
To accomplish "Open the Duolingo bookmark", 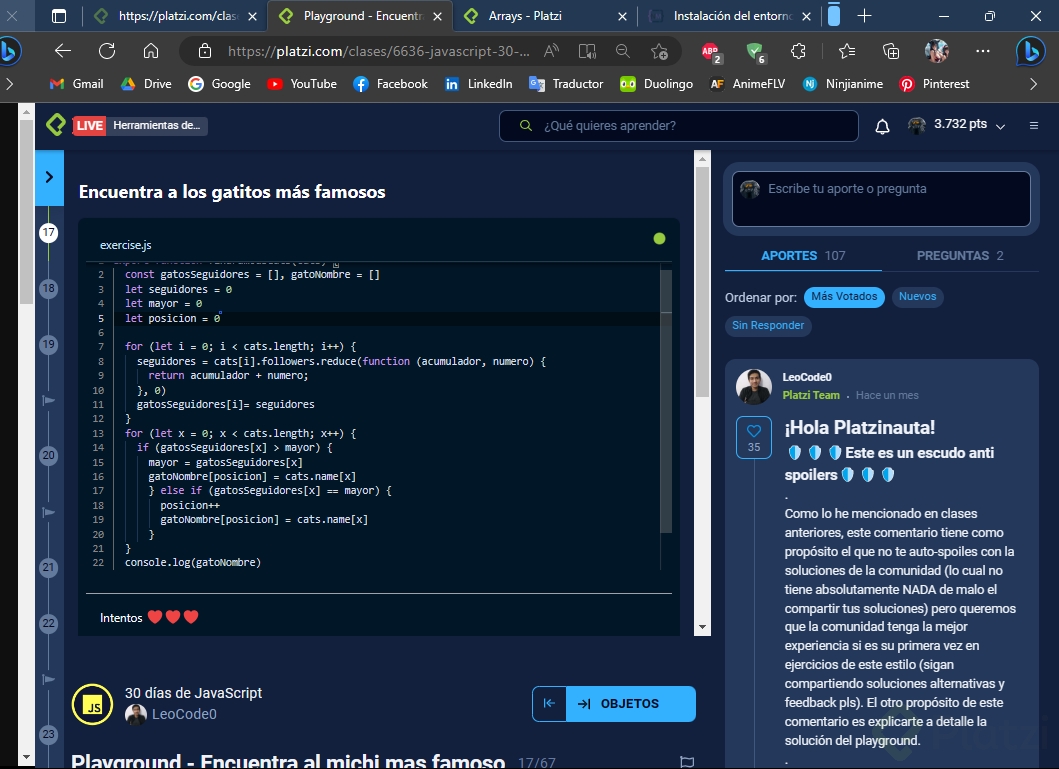I will 656,84.
